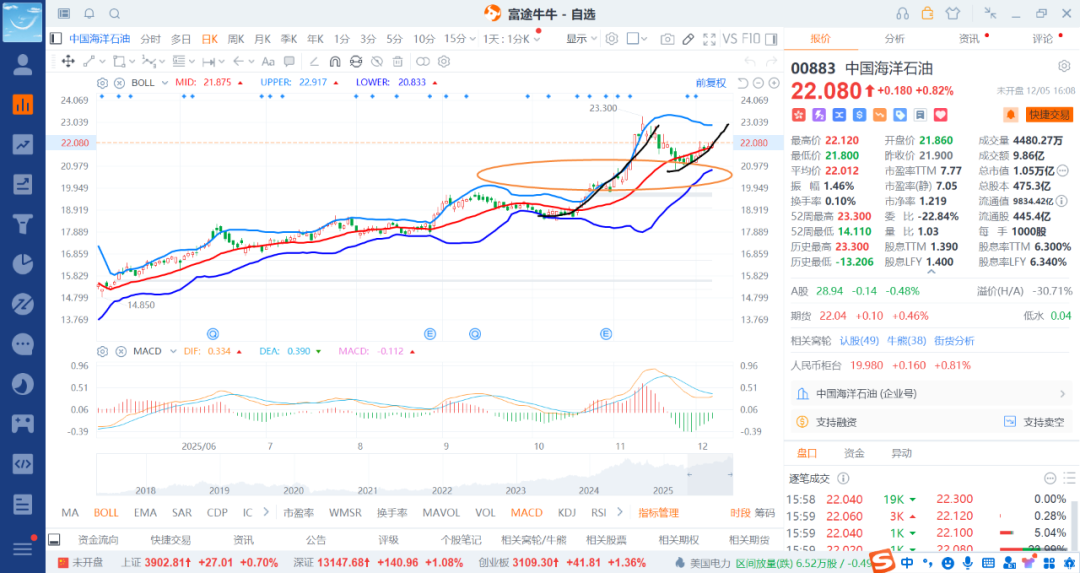Viewport: 1080px width, 573px height.
Task: Click the 前复权 adjustment button
Action: point(711,83)
